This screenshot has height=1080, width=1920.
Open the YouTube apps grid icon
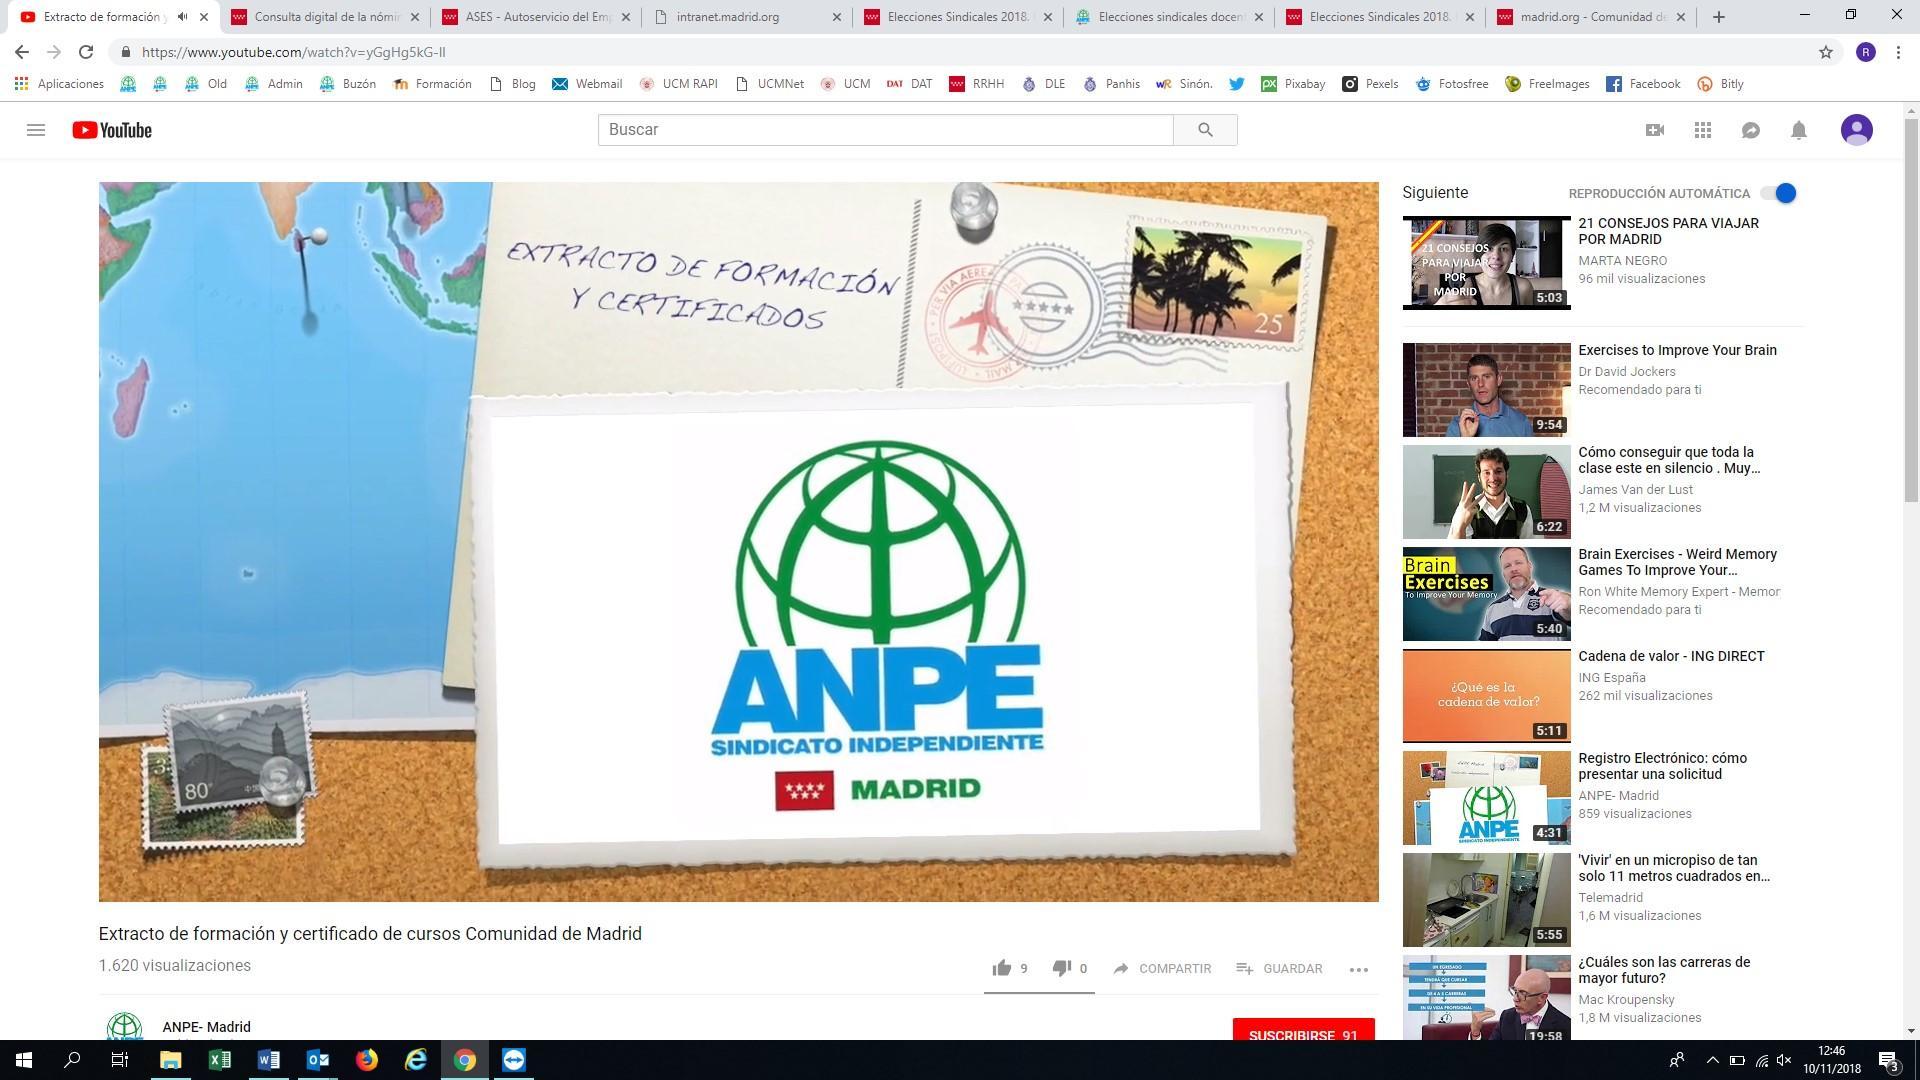click(x=1703, y=130)
